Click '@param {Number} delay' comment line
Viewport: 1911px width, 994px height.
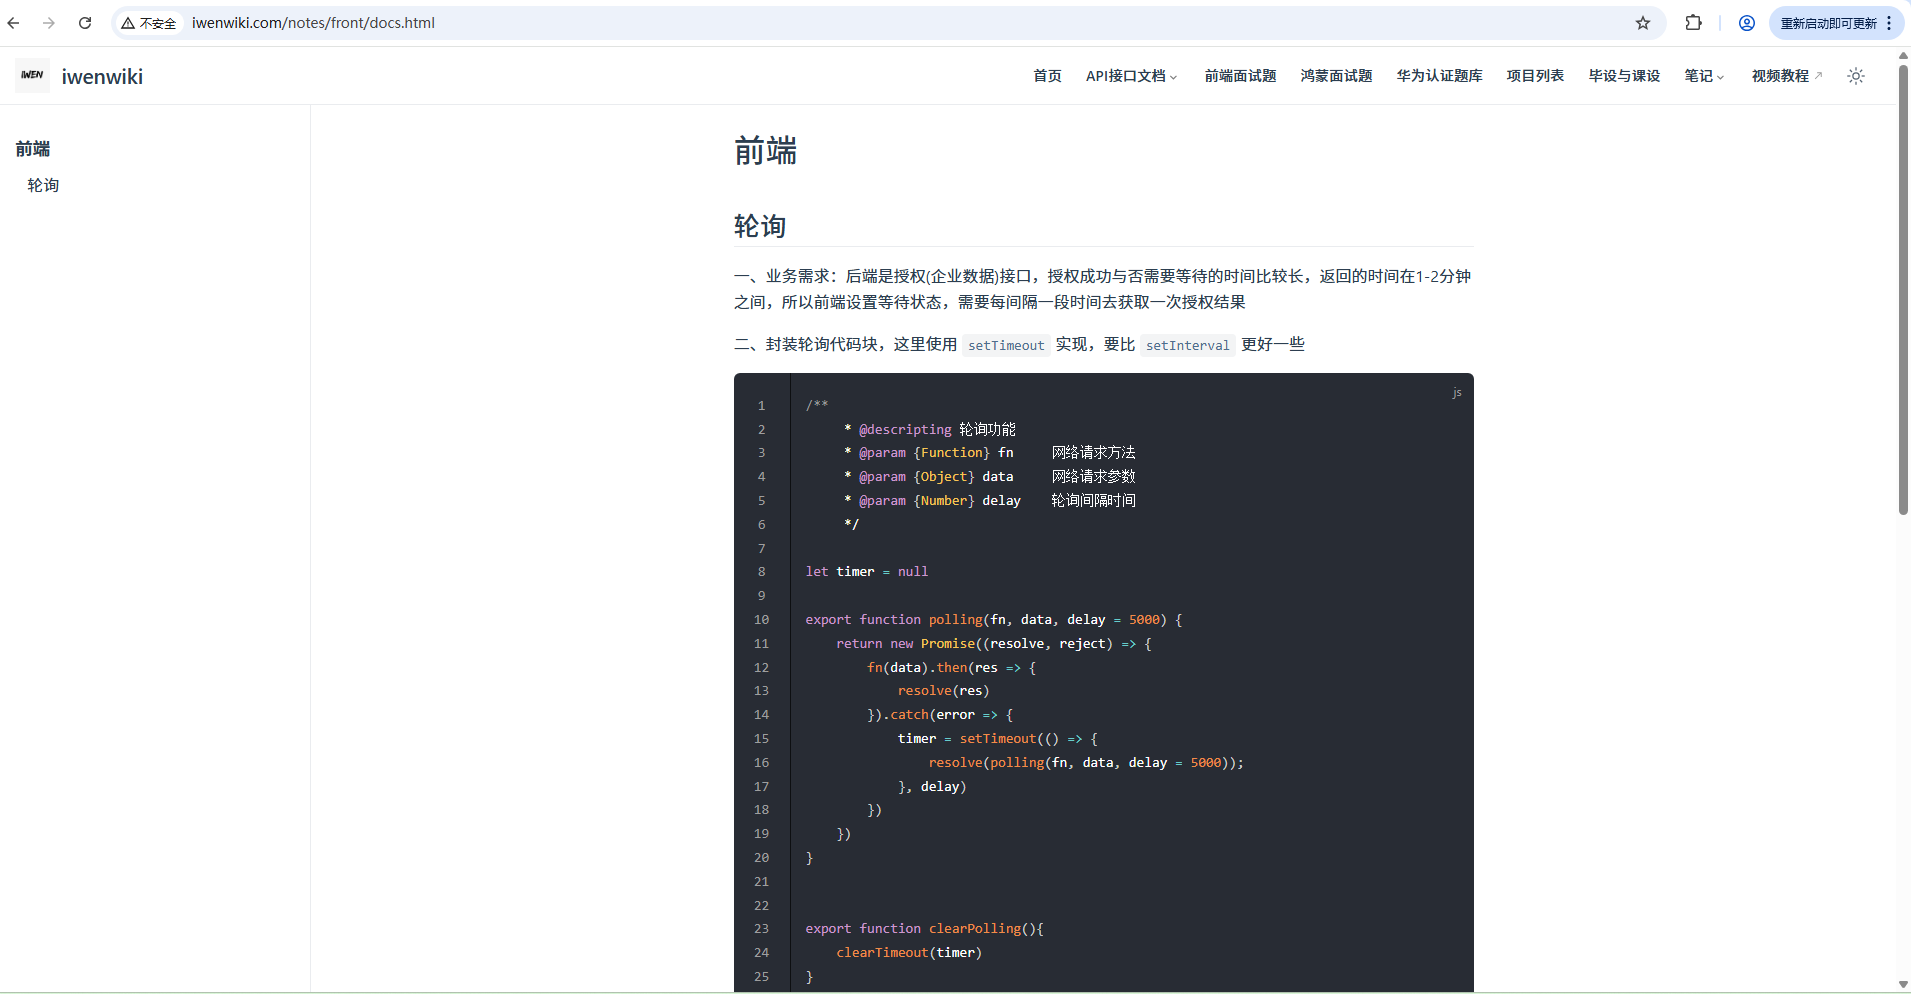(990, 501)
